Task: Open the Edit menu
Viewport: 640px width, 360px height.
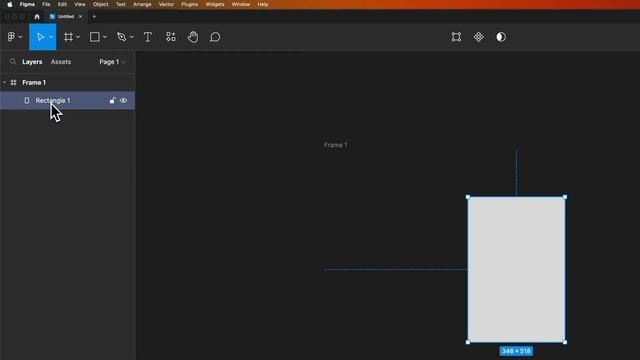Action: point(62,4)
